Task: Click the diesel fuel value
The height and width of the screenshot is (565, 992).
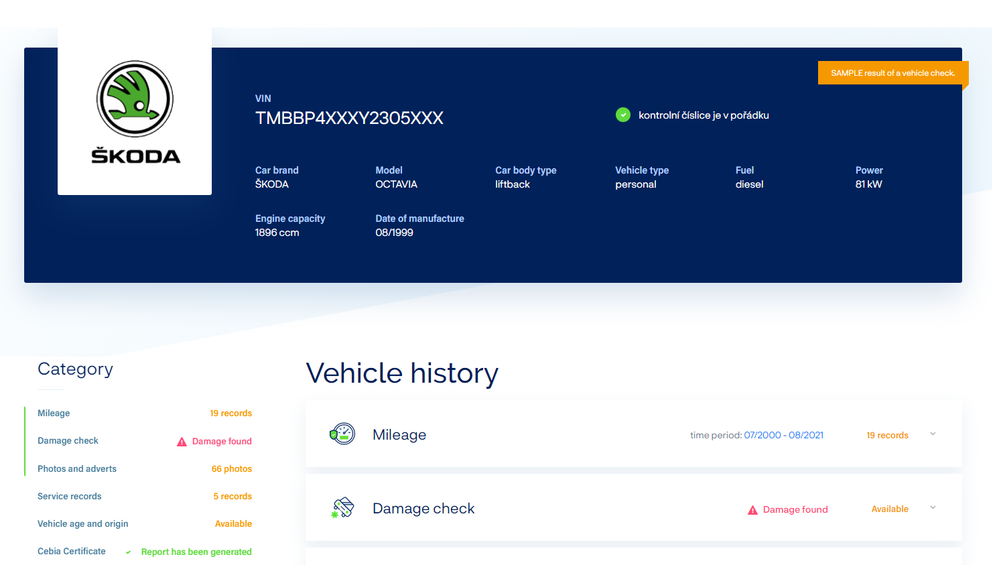Action: tap(749, 184)
